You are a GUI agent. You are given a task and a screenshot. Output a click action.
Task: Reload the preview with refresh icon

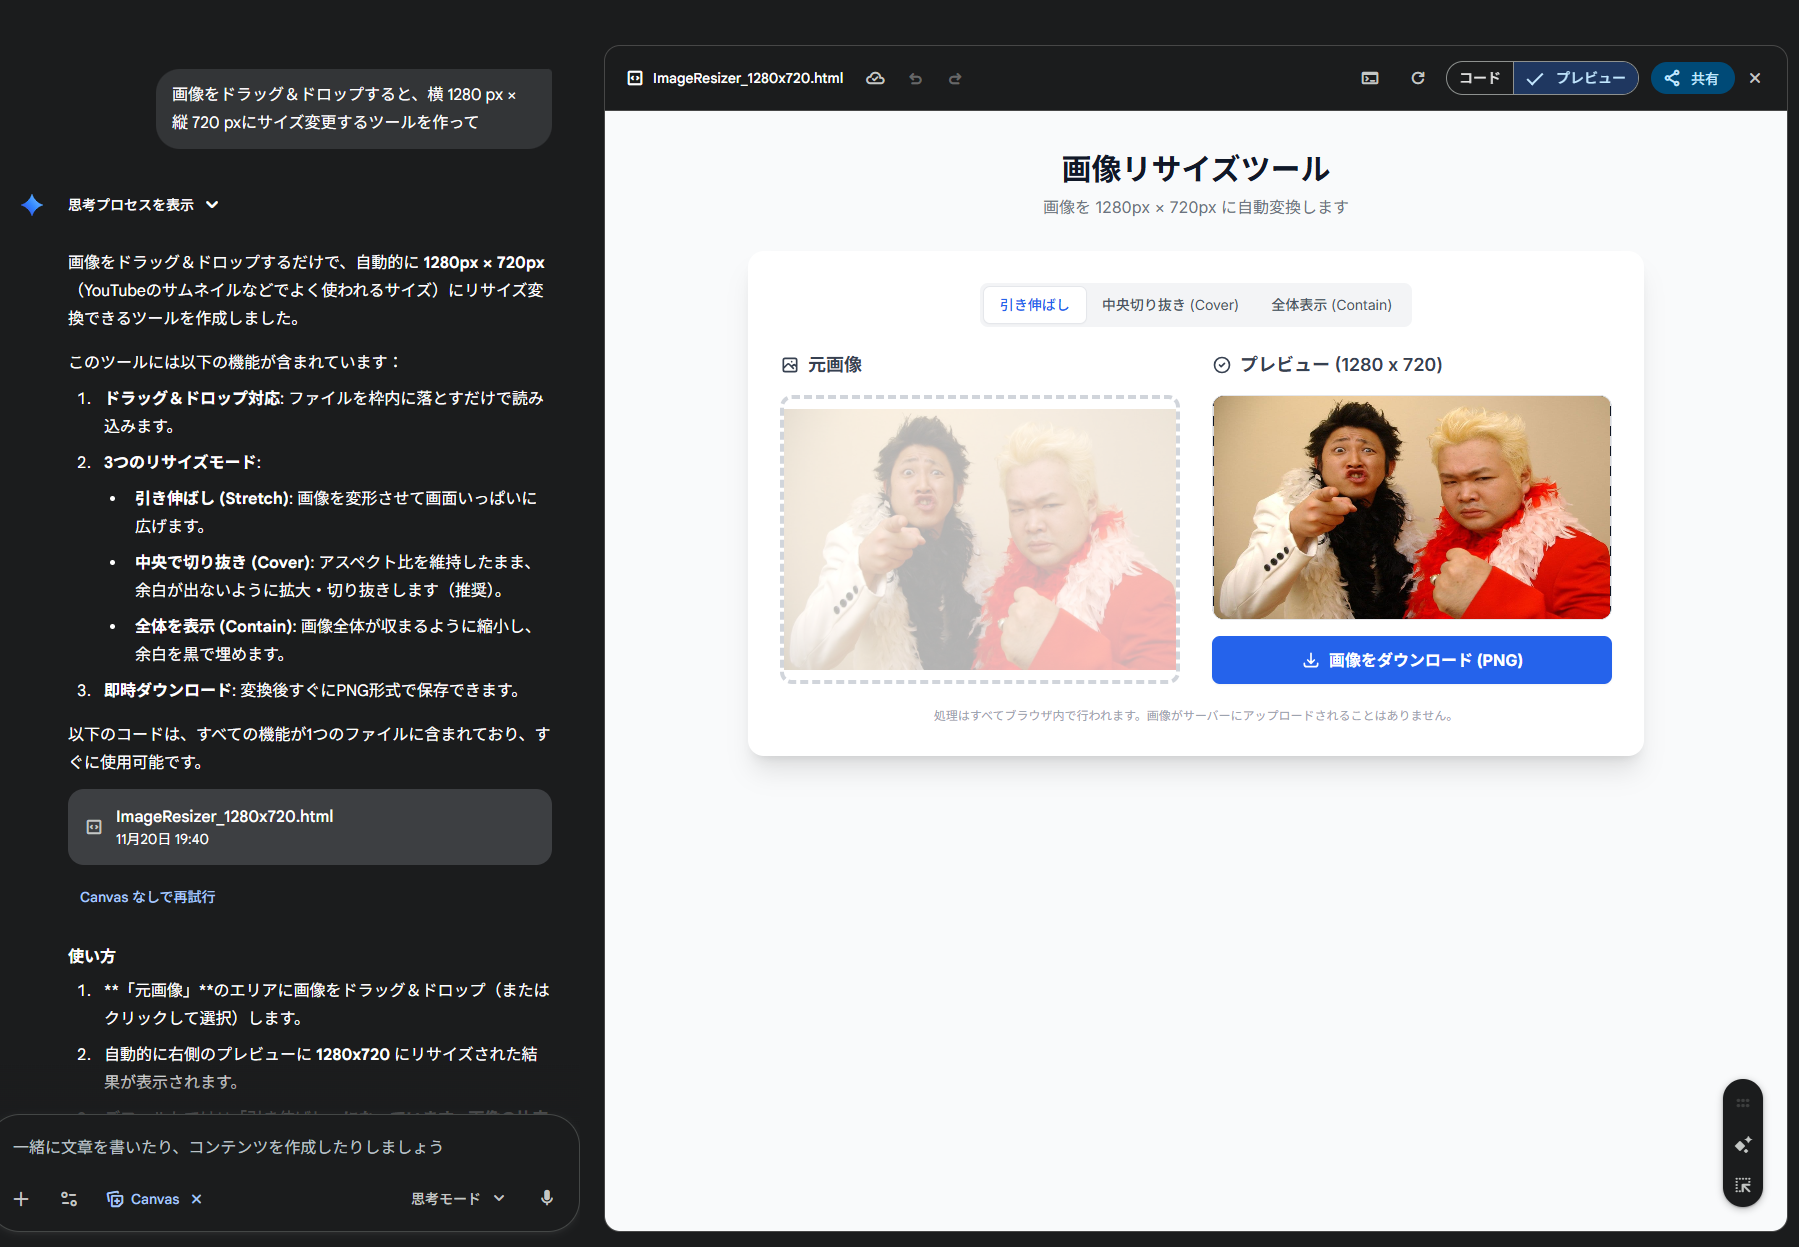[1417, 78]
